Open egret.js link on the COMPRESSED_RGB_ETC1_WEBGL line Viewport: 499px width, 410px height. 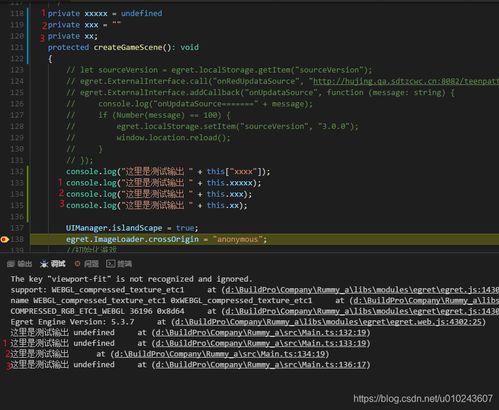click(x=362, y=311)
